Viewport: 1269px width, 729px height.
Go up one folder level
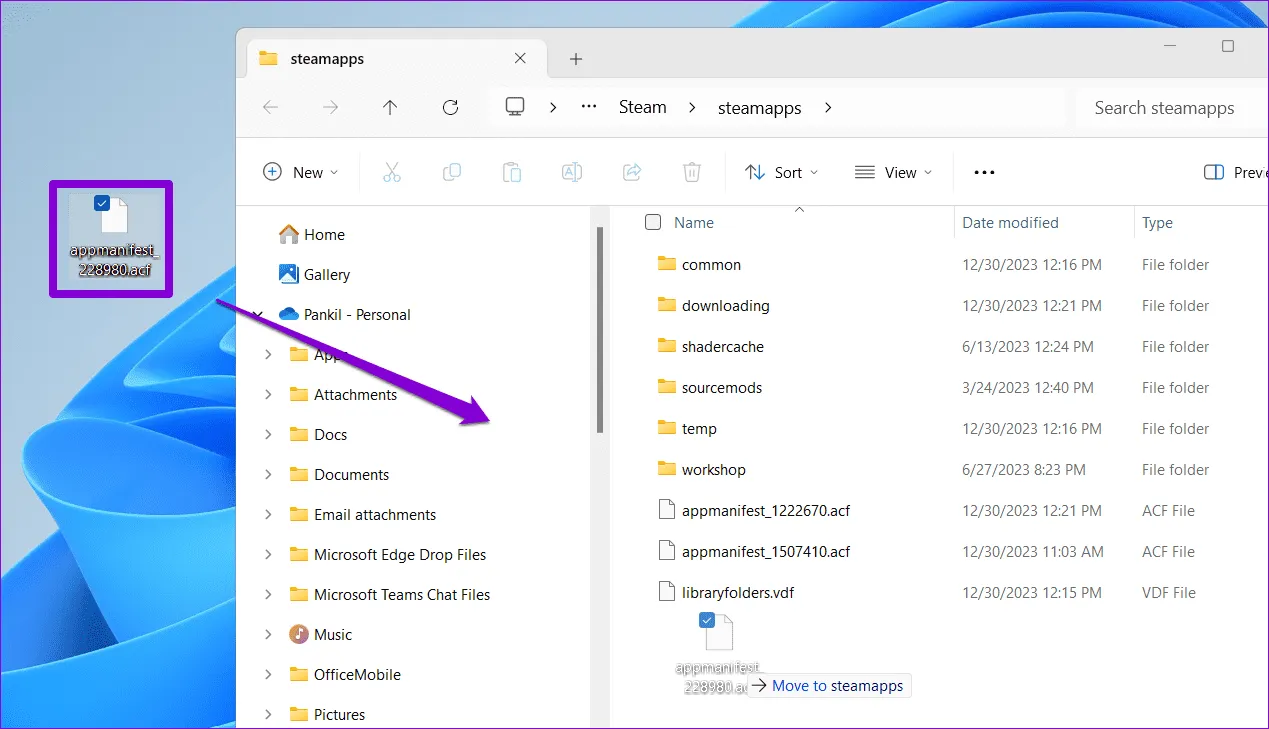click(390, 108)
